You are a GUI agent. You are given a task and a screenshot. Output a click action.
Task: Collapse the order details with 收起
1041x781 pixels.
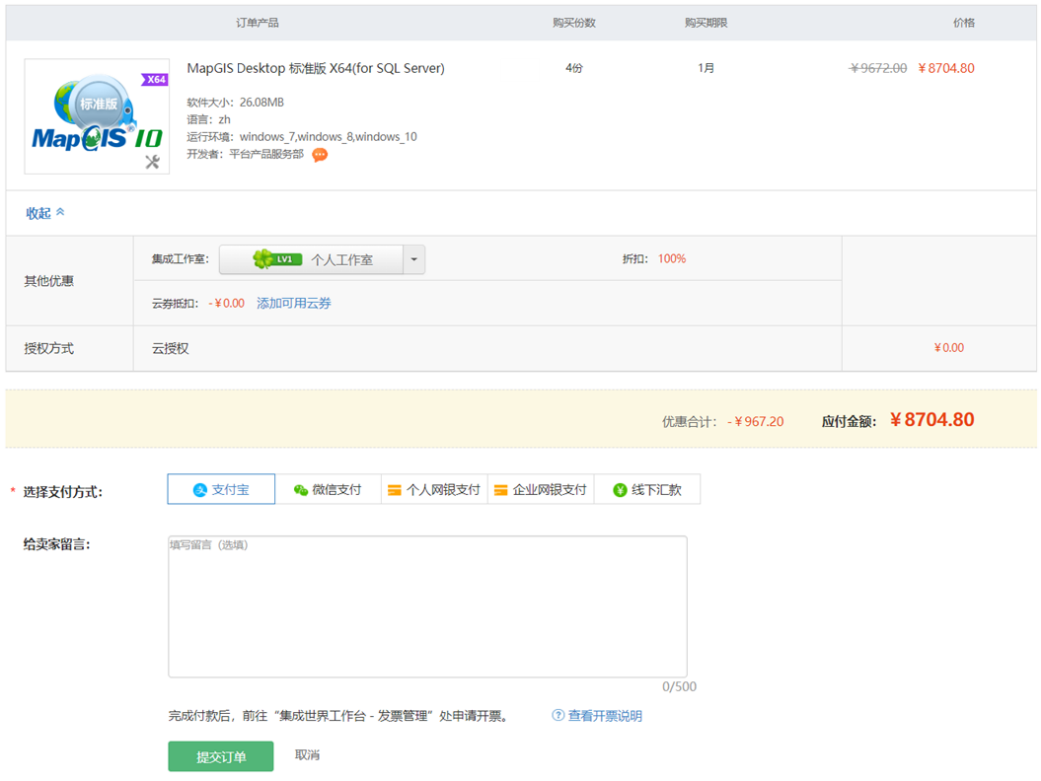[45, 213]
